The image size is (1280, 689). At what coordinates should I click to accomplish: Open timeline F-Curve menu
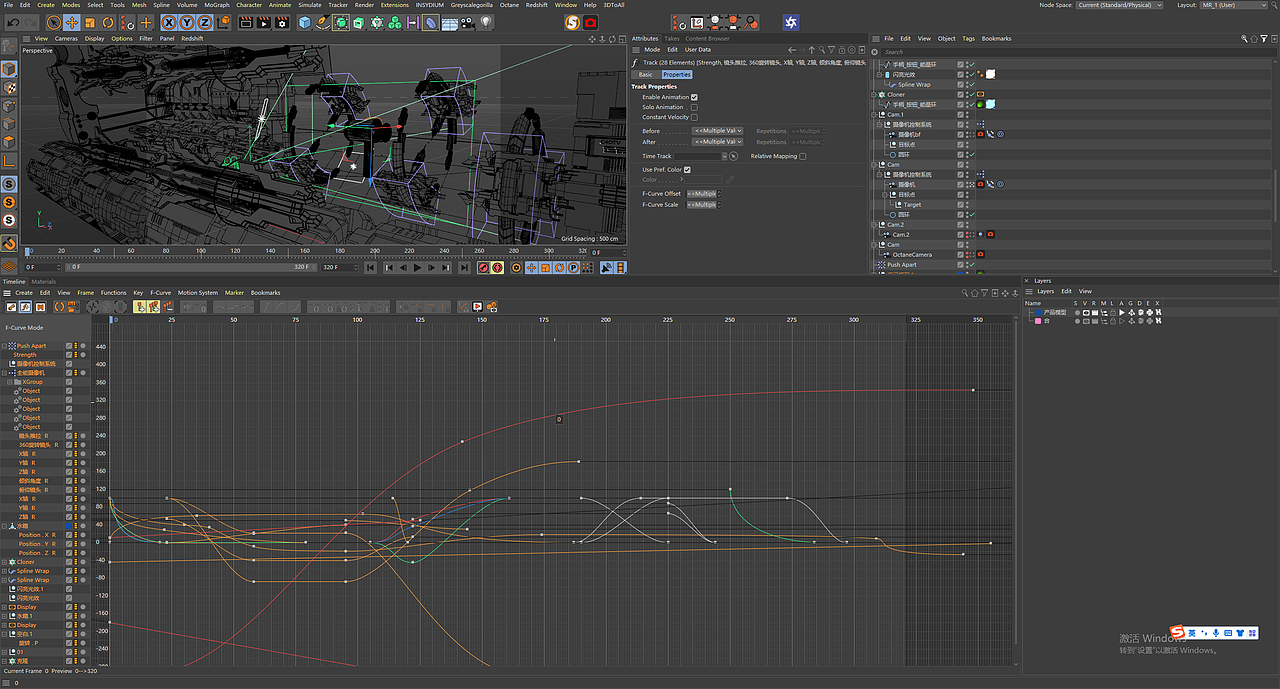(160, 293)
